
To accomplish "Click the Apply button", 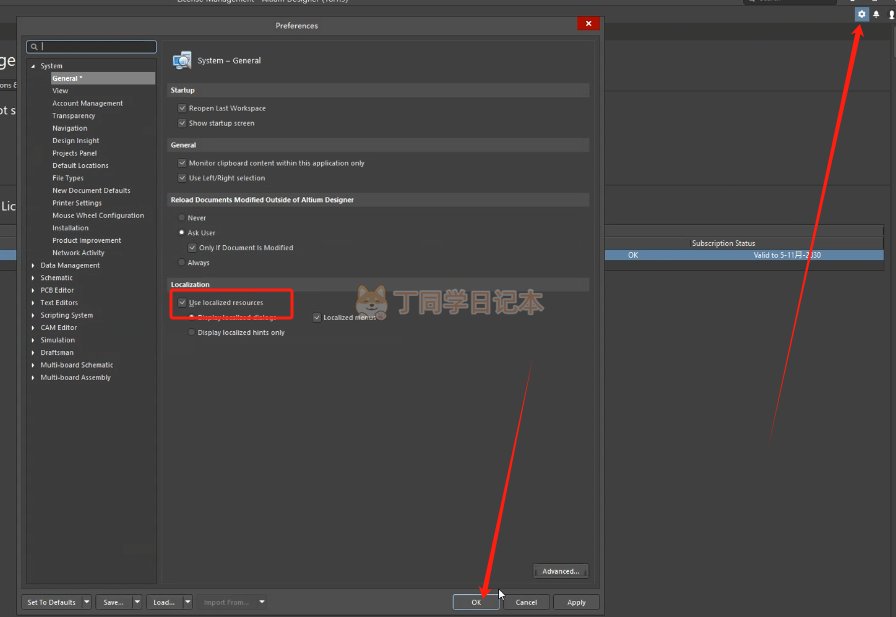I will coord(576,602).
